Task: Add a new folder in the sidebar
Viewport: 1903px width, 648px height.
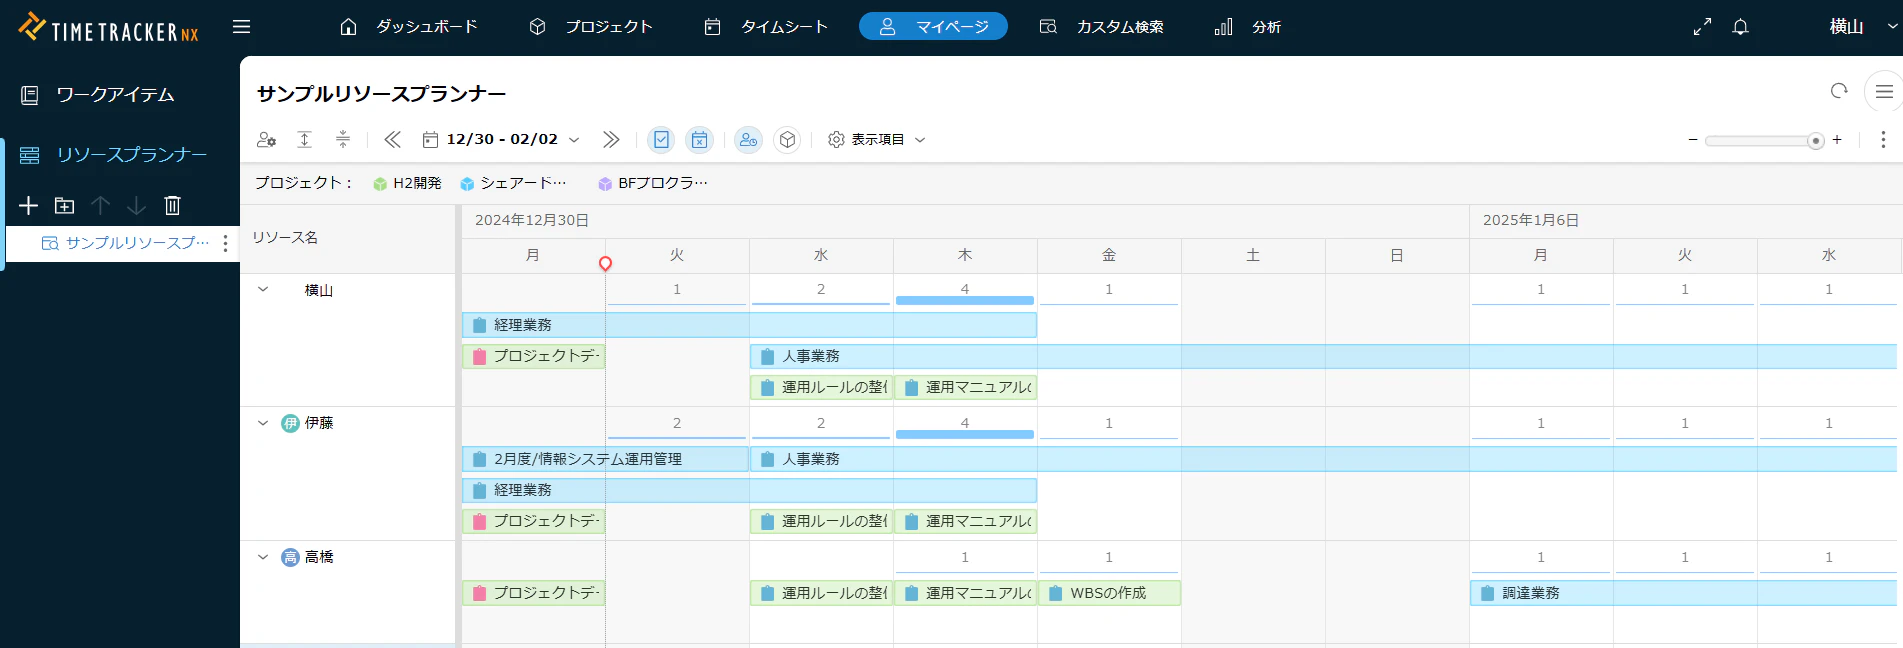Action: [x=64, y=205]
